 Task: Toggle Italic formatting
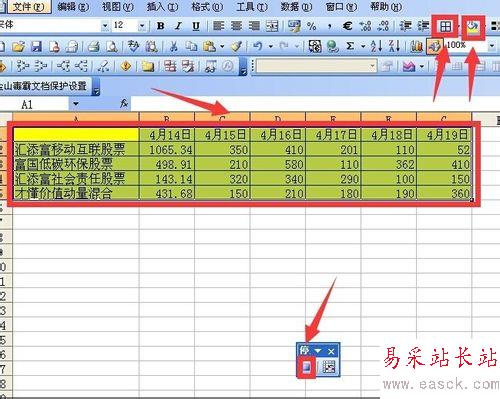point(178,26)
